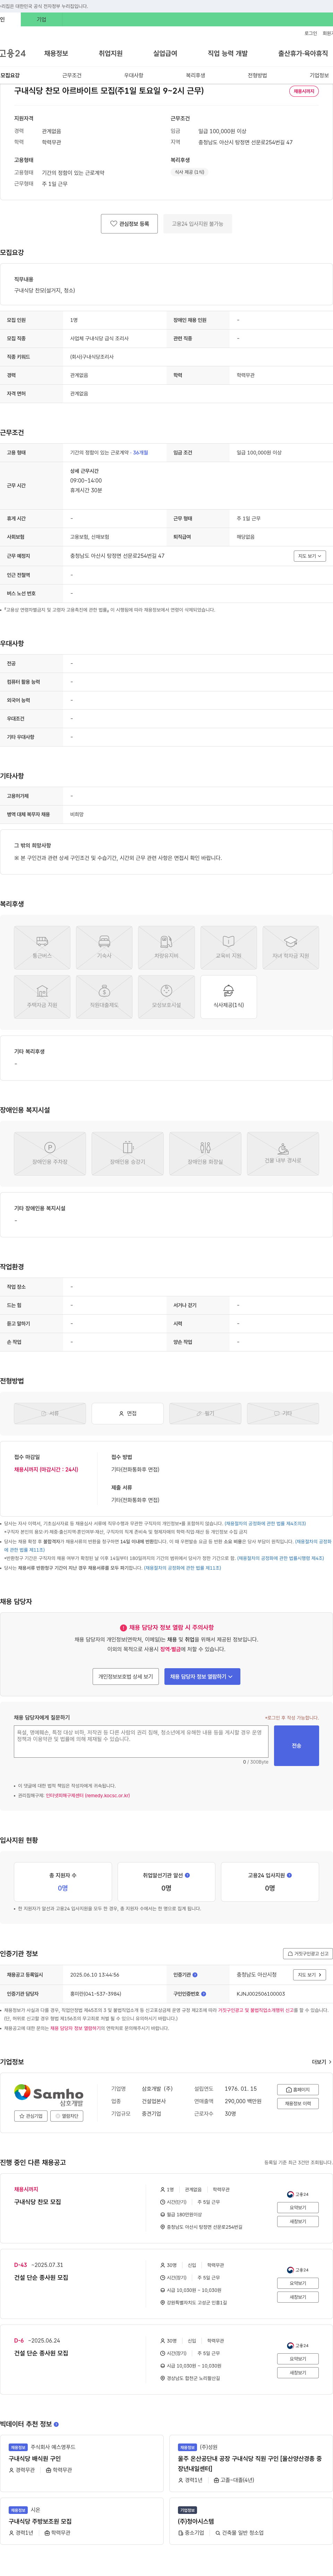Open the 인터넷피해구제센터 link
Viewport: 333px width, 2576px height.
(88, 1795)
